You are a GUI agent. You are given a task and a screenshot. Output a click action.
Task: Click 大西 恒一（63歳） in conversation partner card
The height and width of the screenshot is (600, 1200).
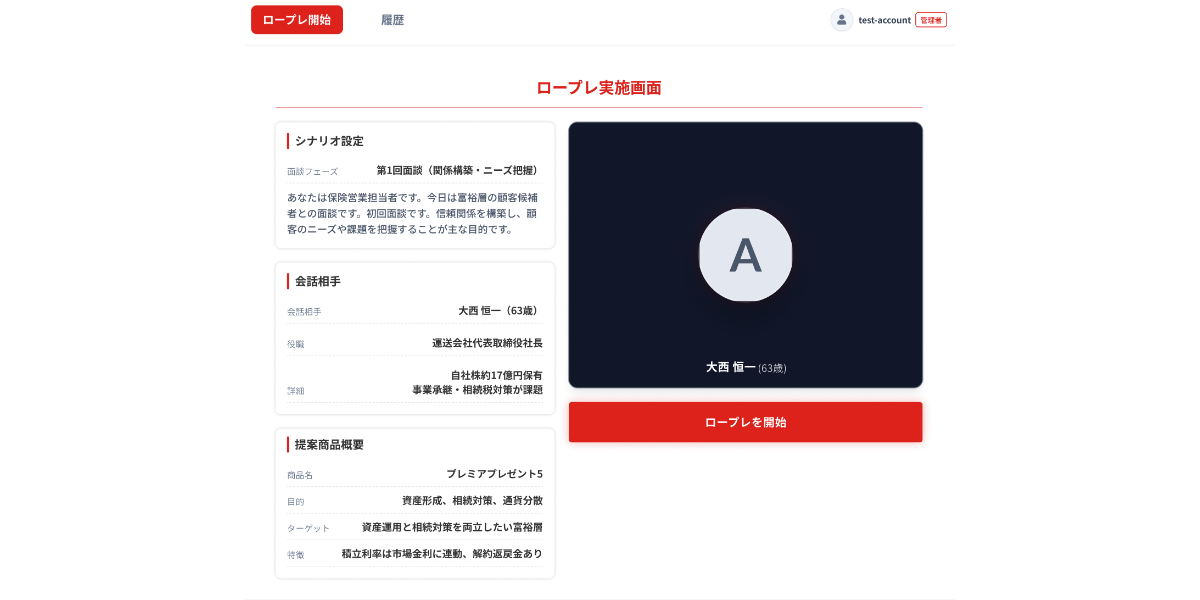(500, 311)
